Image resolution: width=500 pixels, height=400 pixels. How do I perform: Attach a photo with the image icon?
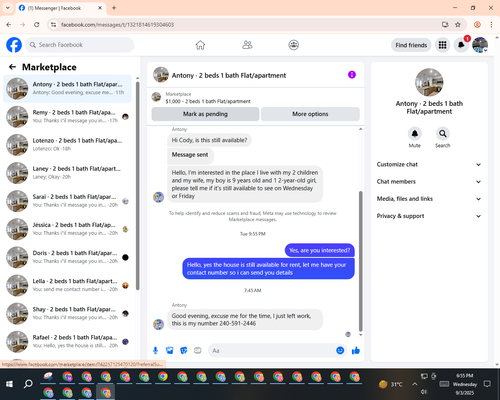coord(170,350)
